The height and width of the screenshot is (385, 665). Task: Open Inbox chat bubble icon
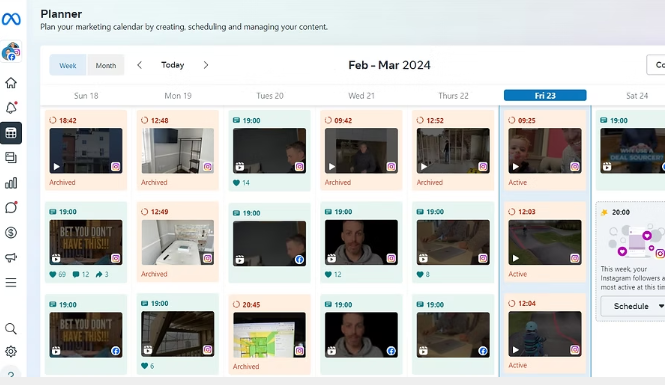11,207
